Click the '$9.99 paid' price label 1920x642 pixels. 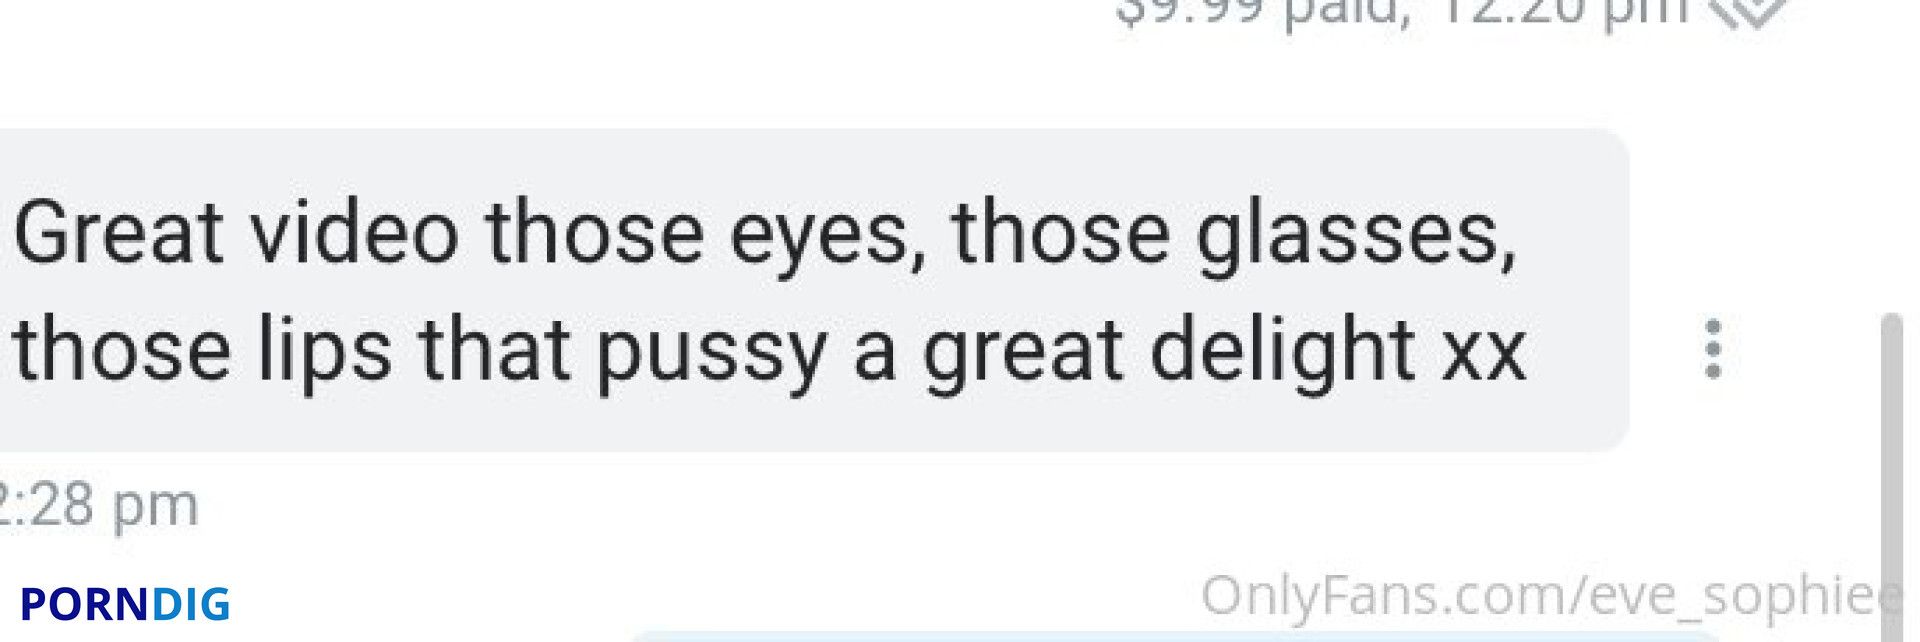tap(1262, 12)
